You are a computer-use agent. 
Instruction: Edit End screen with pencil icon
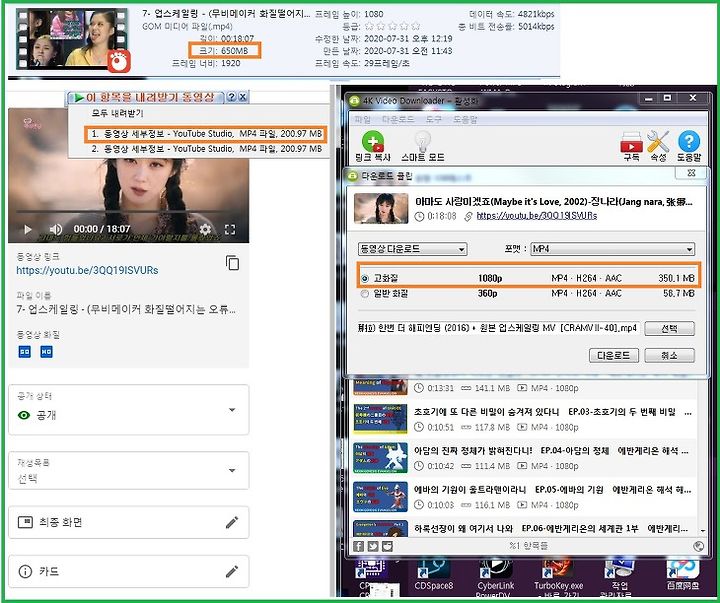pos(232,522)
